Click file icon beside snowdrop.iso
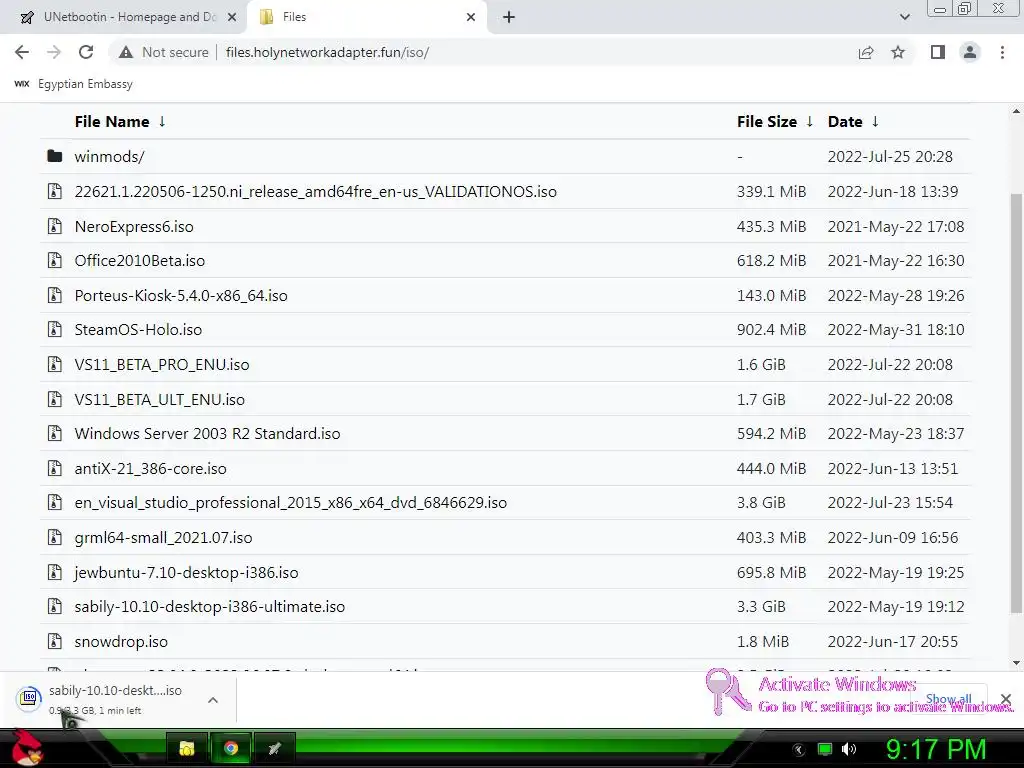The width and height of the screenshot is (1024, 768). 55,641
